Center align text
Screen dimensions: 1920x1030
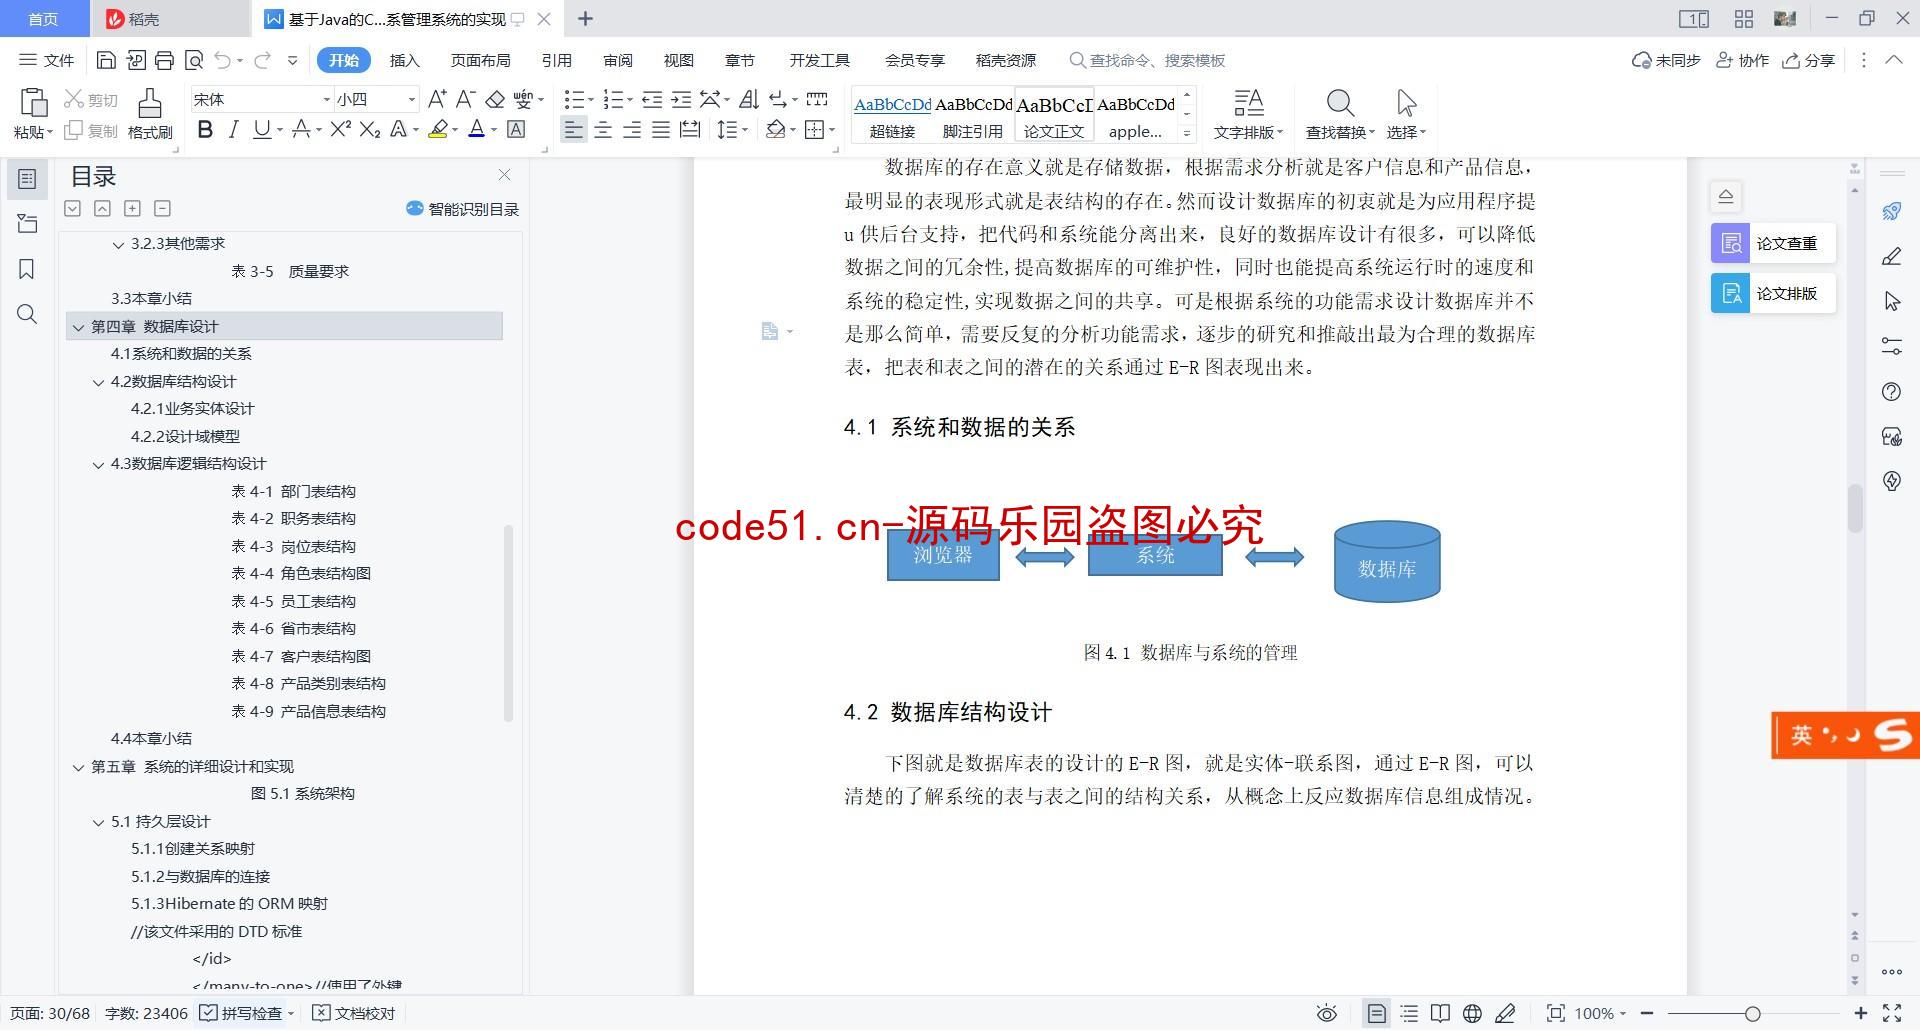coord(603,129)
